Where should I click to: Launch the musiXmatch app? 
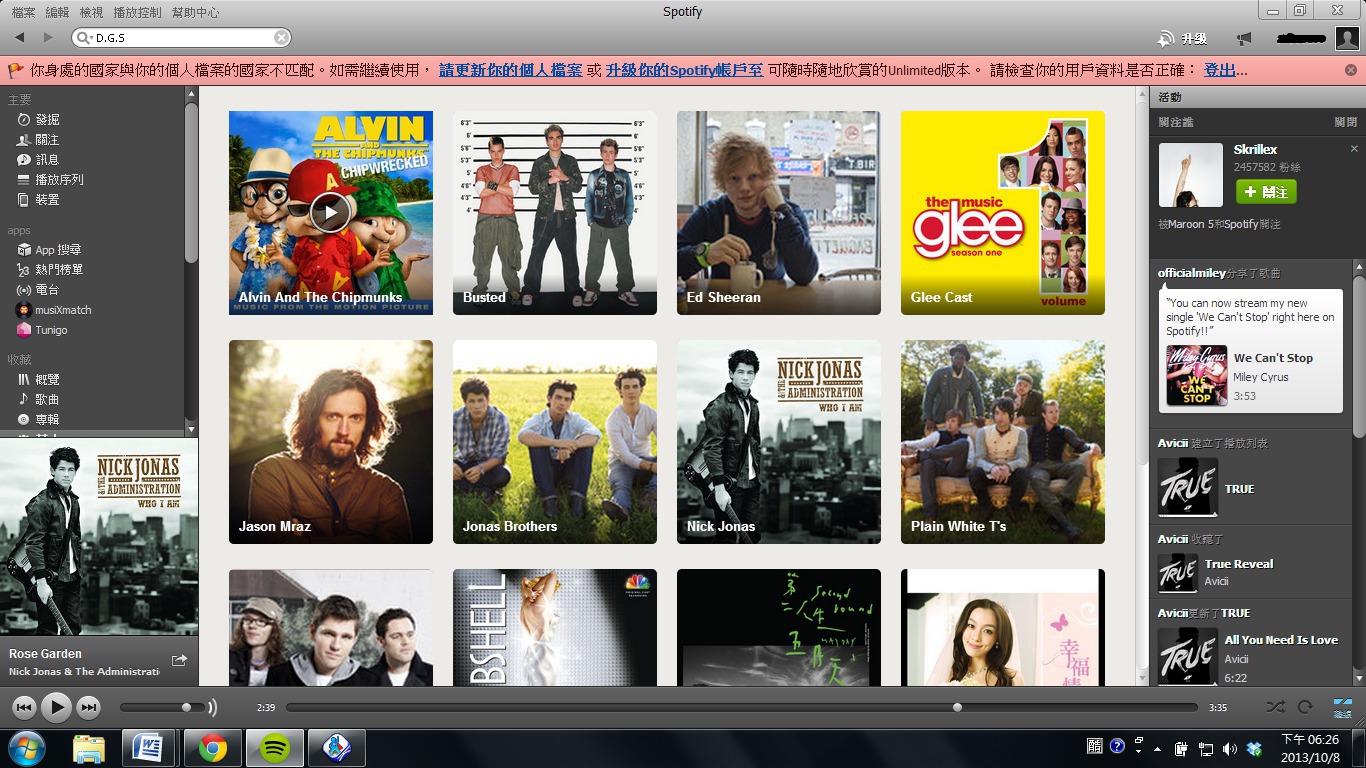(55, 310)
